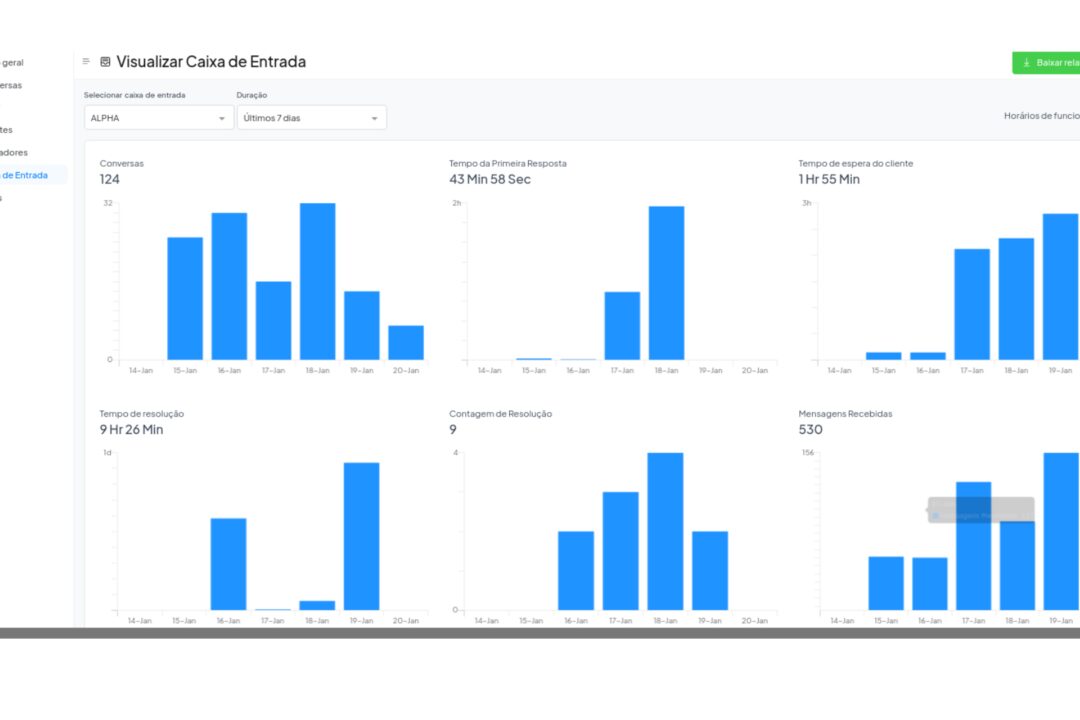1080x720 pixels.
Task: Expand the Últimos 7 dias duration dropdown
Action: tap(311, 118)
